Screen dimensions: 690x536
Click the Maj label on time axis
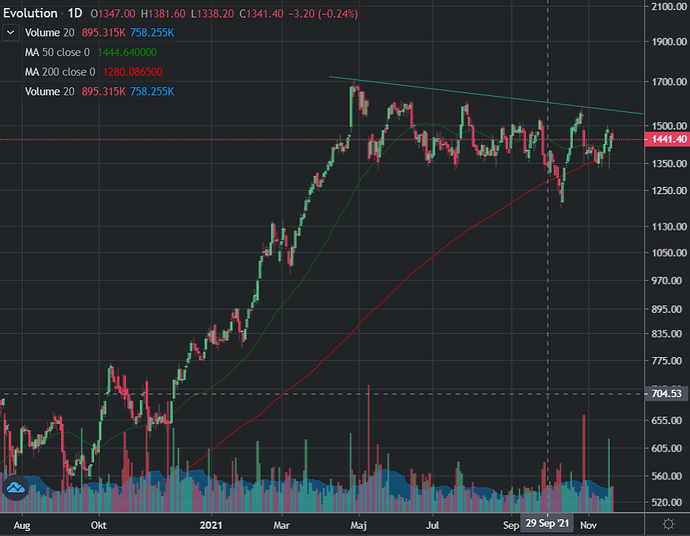tap(359, 525)
